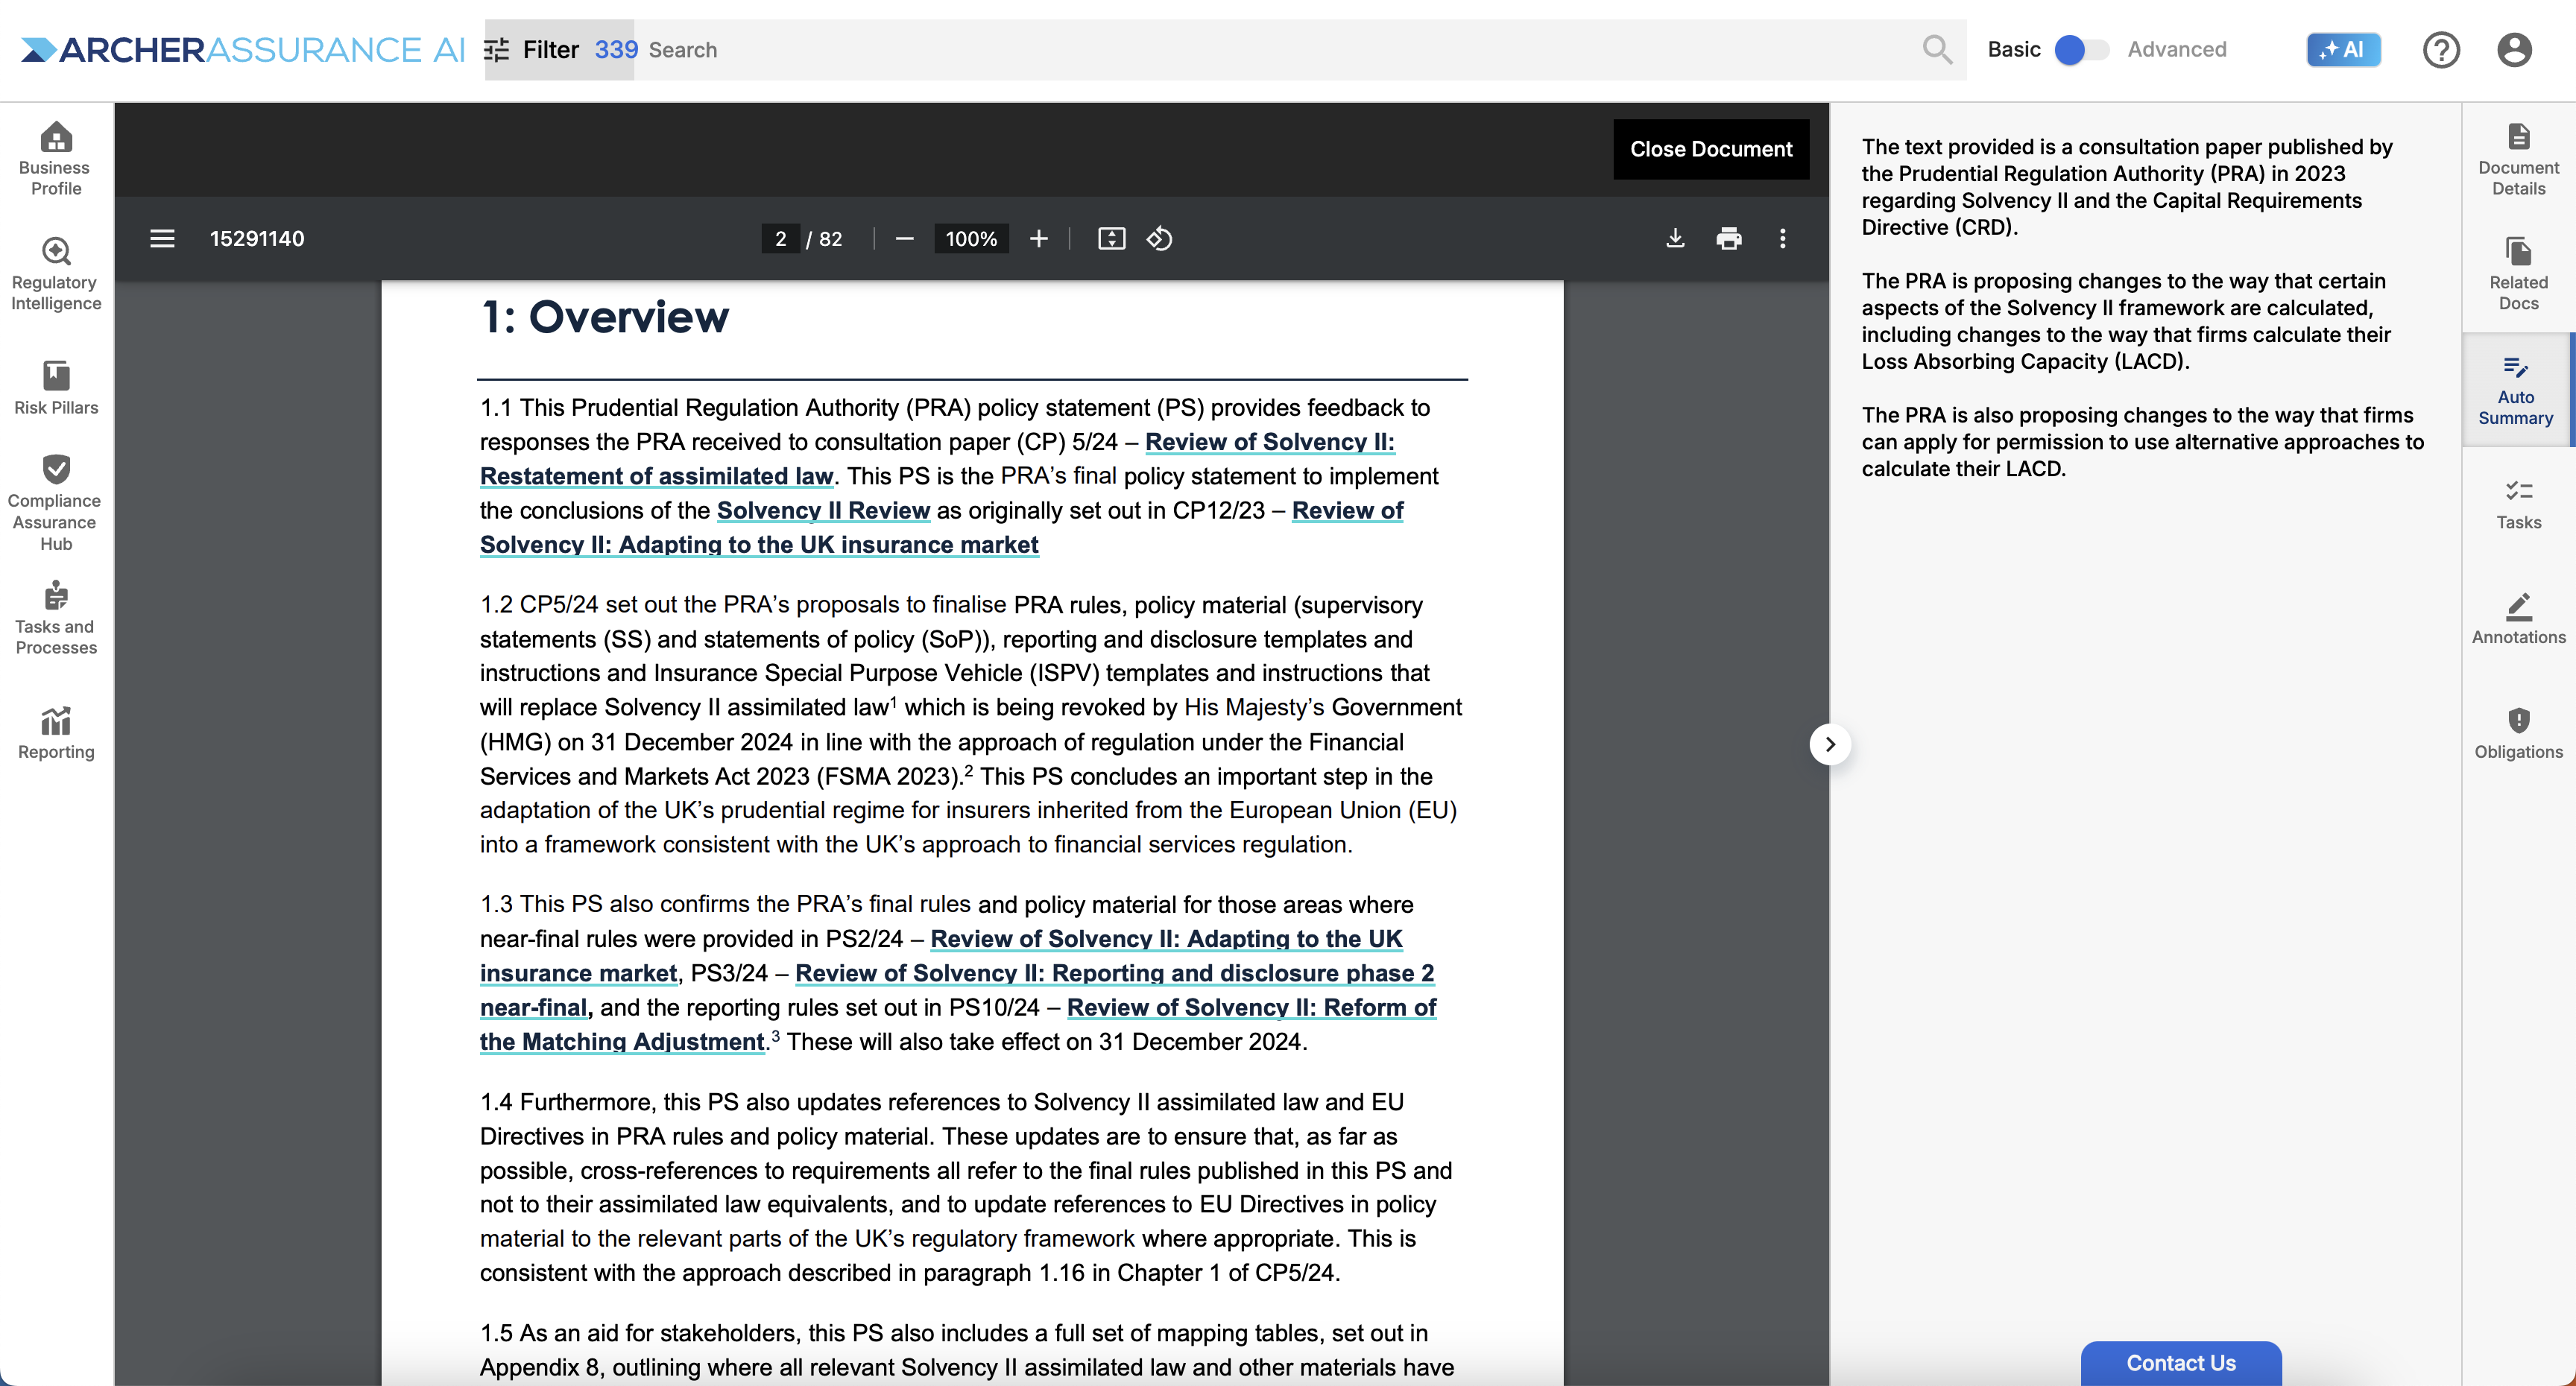Screen dimensions: 2576x1386
Task: Click the PDF page number field
Action: (x=780, y=238)
